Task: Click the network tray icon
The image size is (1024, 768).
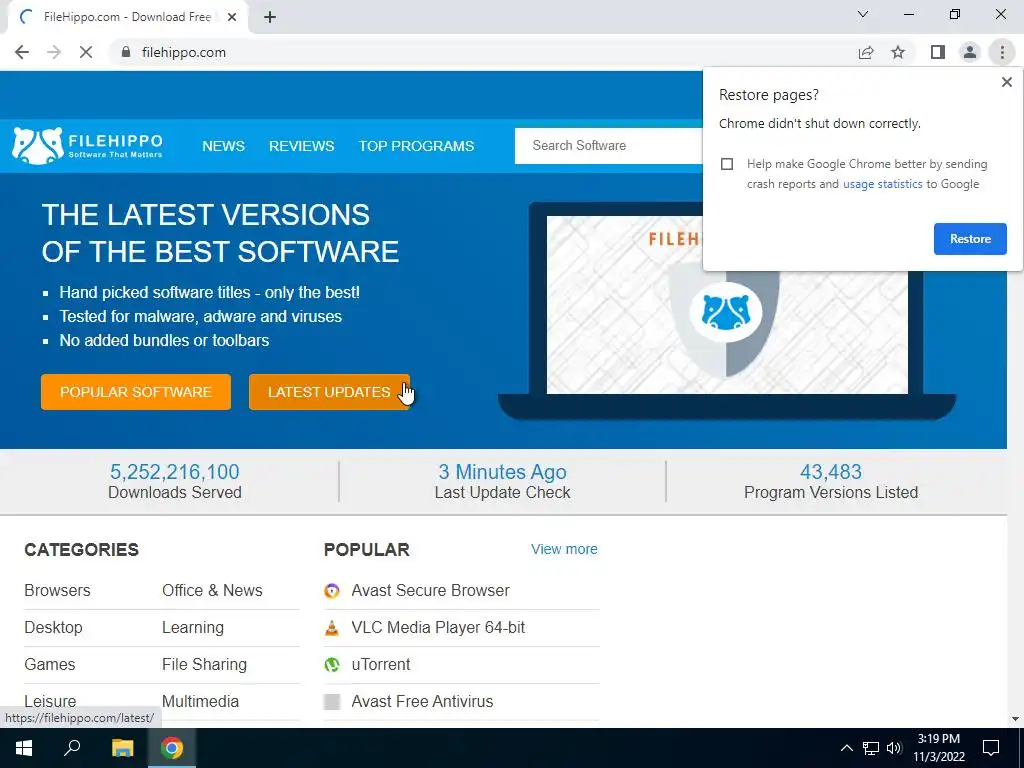Action: (871, 748)
